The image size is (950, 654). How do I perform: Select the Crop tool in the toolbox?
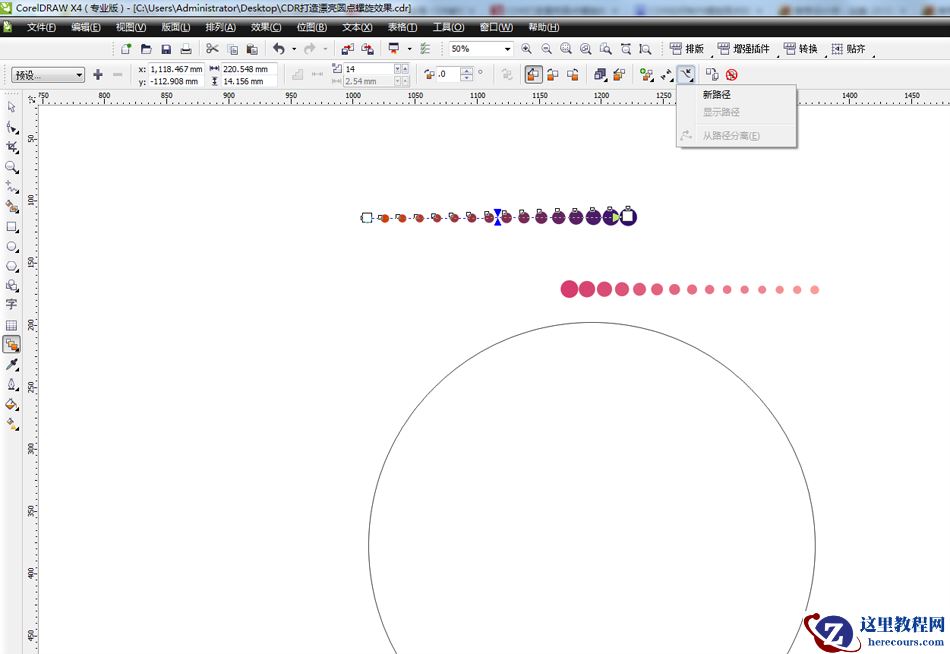click(12, 147)
